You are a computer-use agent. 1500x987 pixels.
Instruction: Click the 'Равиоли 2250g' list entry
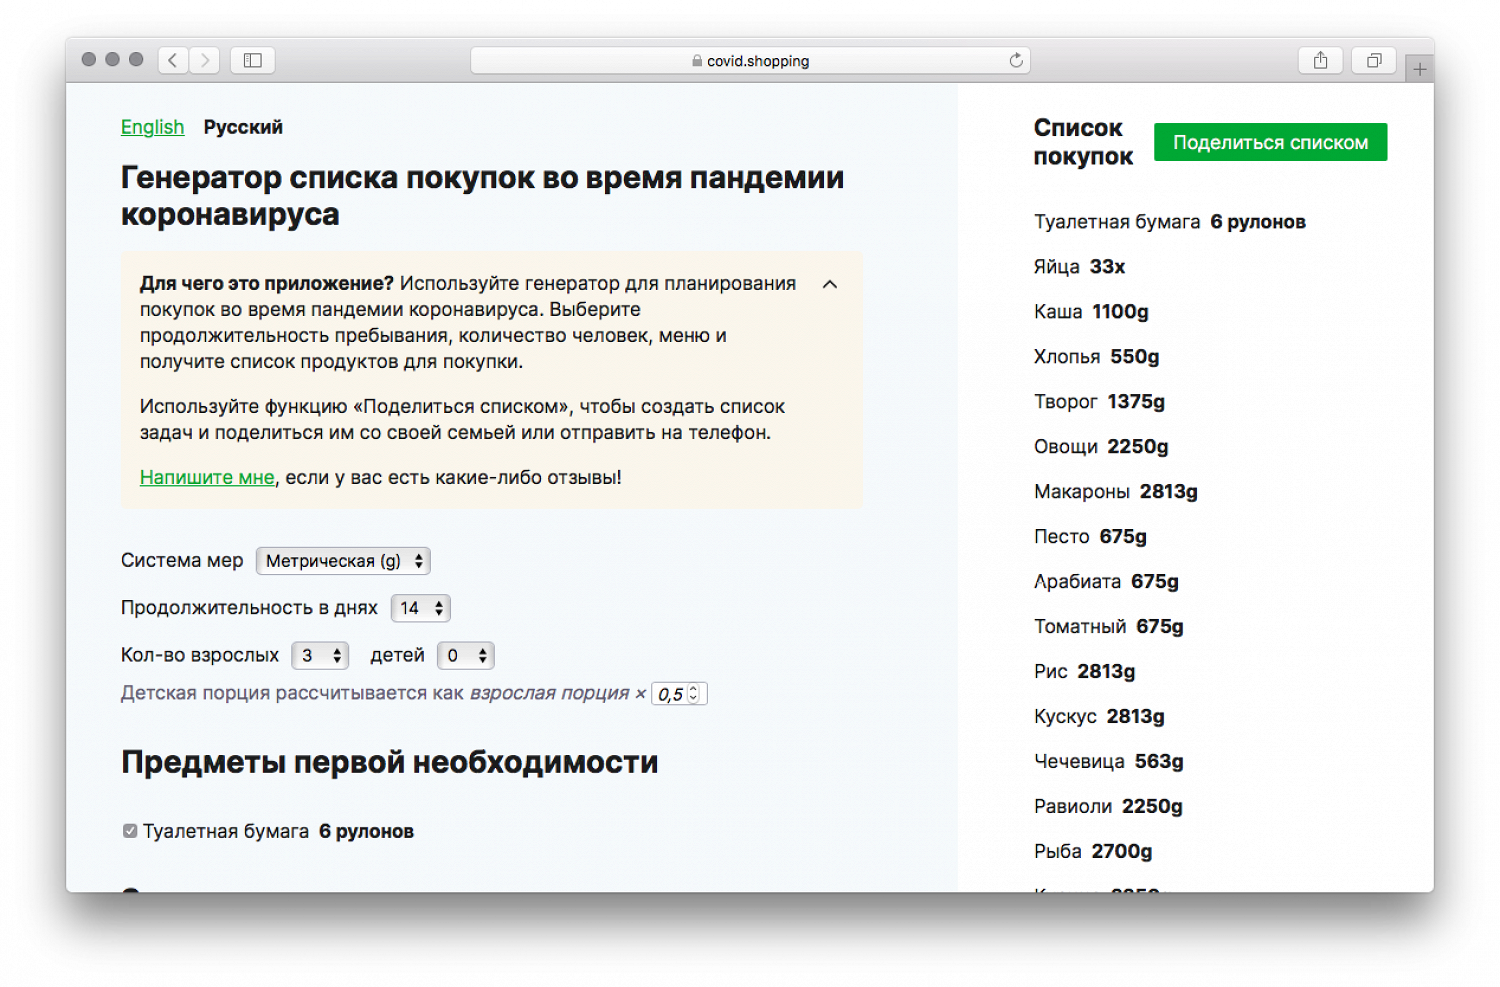[x=1108, y=806]
